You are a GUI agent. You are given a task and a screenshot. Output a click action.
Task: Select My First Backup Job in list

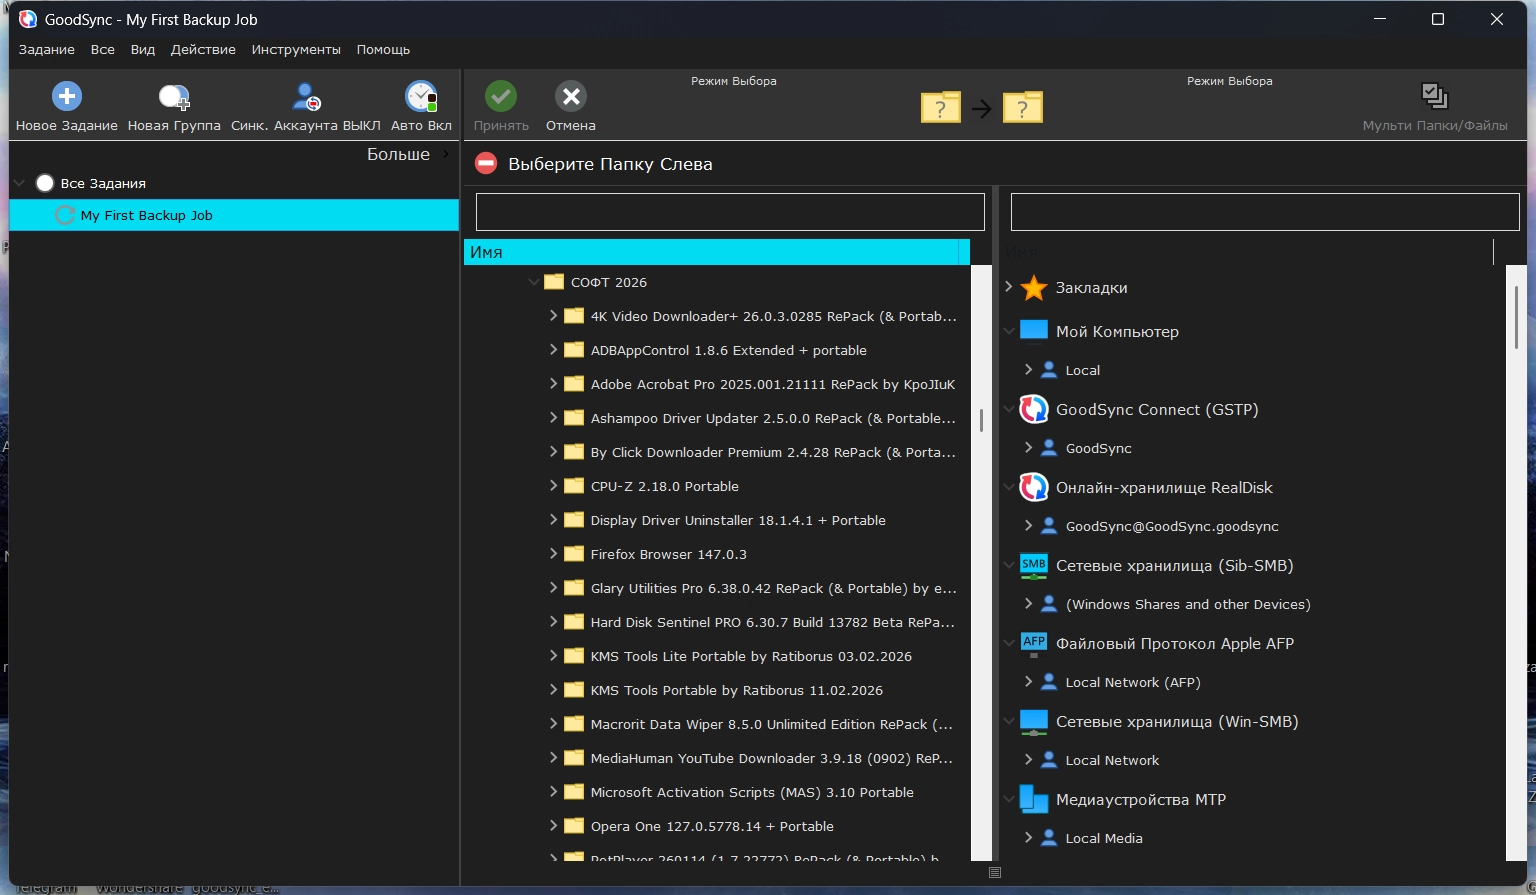pos(146,215)
